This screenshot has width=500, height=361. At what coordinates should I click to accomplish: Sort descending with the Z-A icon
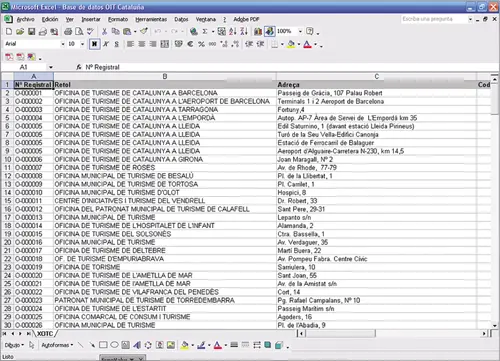(x=244, y=32)
